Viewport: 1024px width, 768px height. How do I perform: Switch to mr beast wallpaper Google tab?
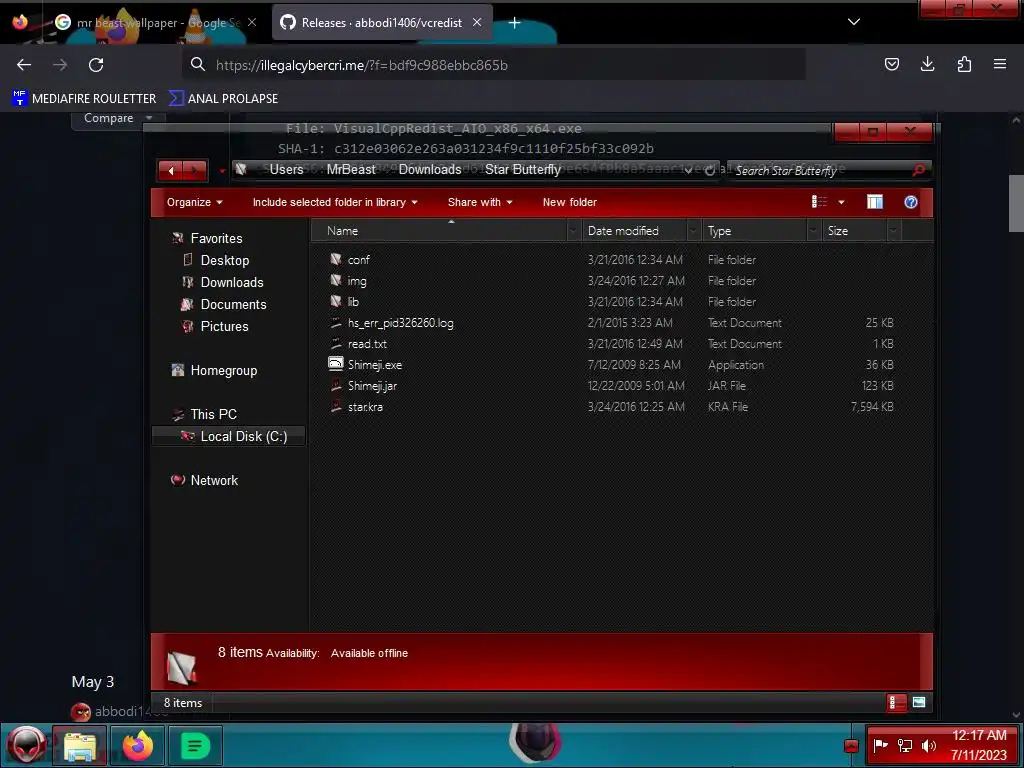pos(155,23)
